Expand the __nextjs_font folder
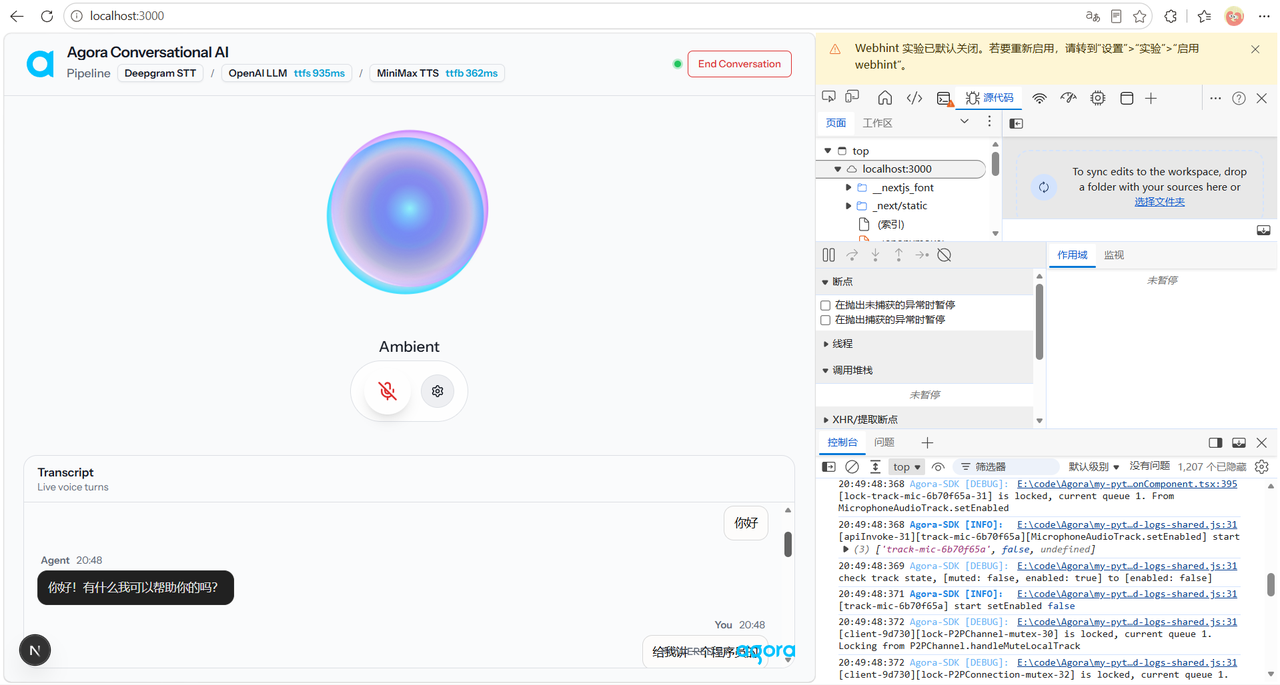This screenshot has height=685, width=1280. 849,187
